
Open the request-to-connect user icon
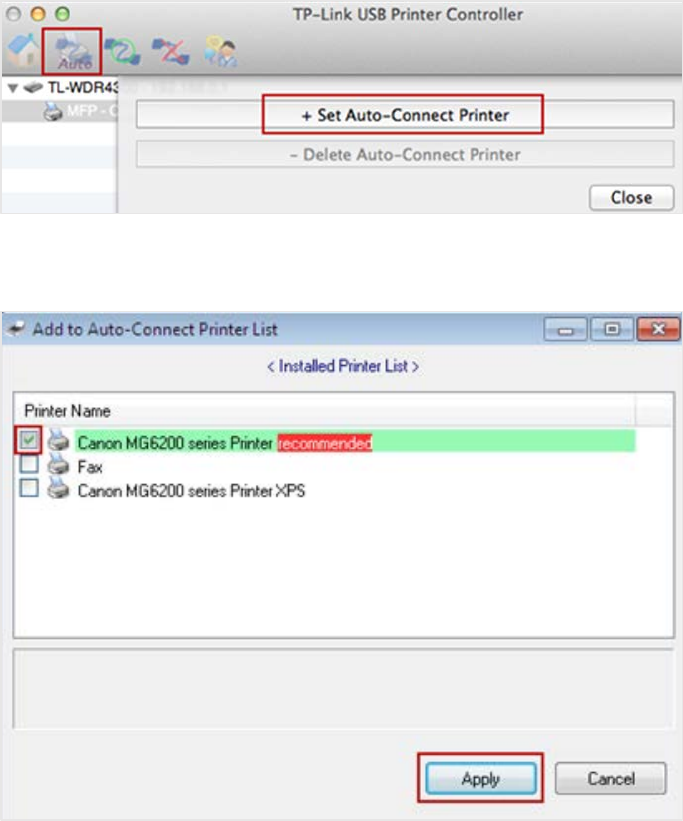[x=221, y=51]
